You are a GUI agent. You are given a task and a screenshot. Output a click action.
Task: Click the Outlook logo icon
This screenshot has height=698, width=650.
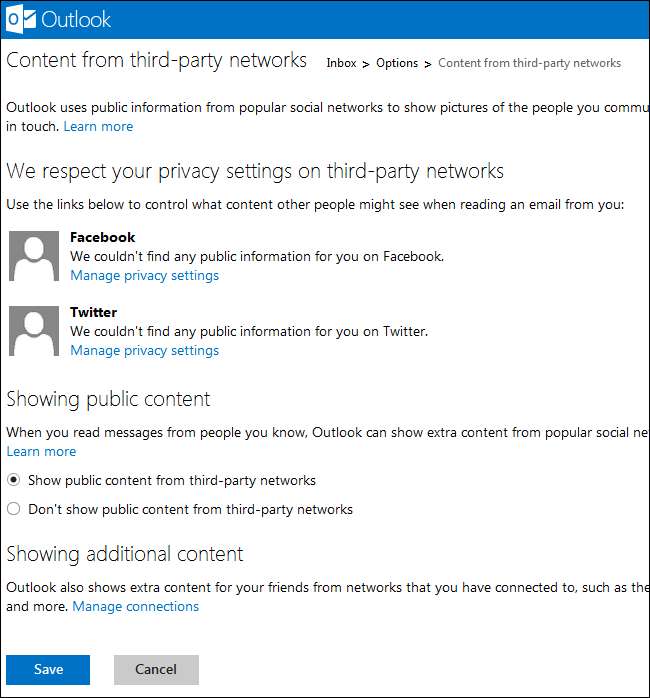click(x=22, y=19)
